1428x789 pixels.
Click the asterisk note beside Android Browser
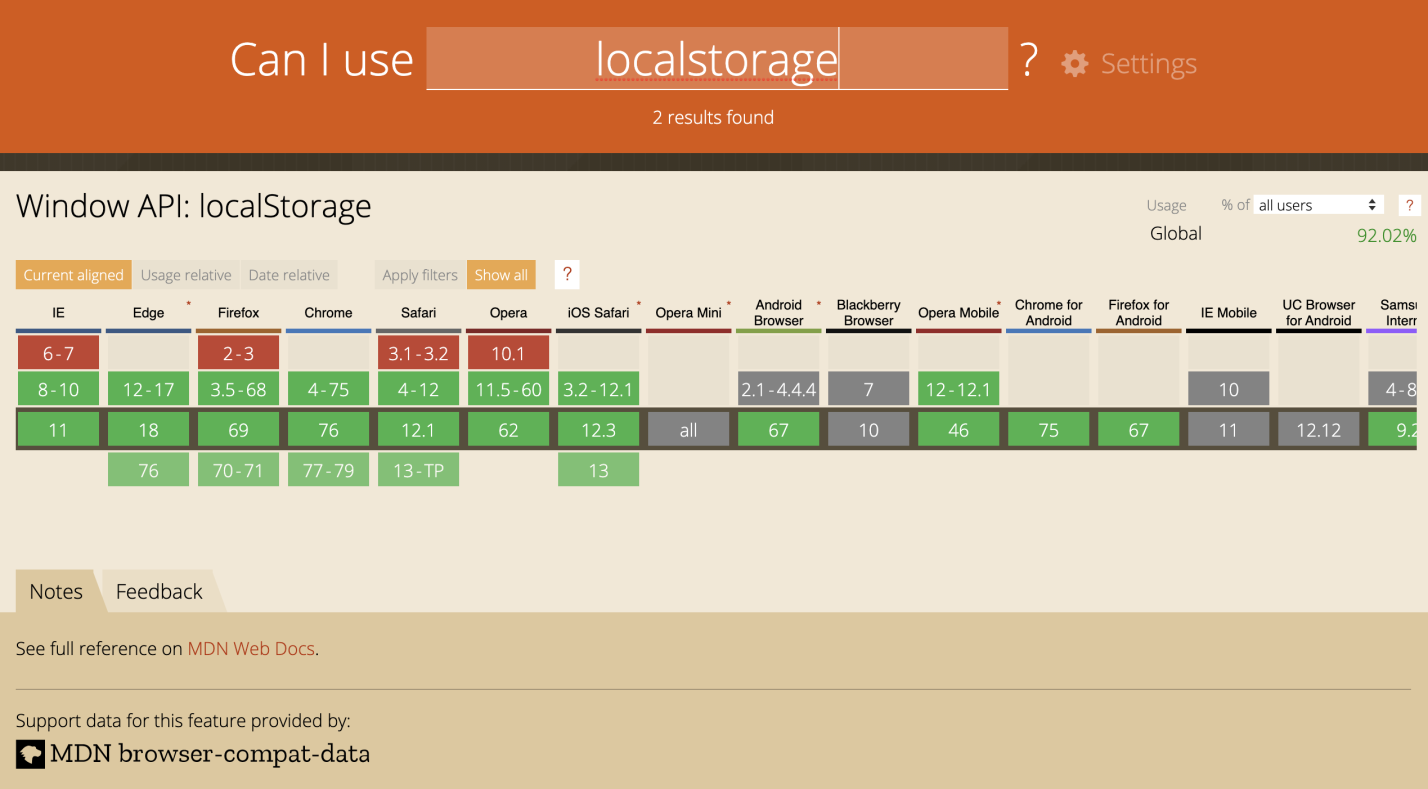tap(818, 301)
